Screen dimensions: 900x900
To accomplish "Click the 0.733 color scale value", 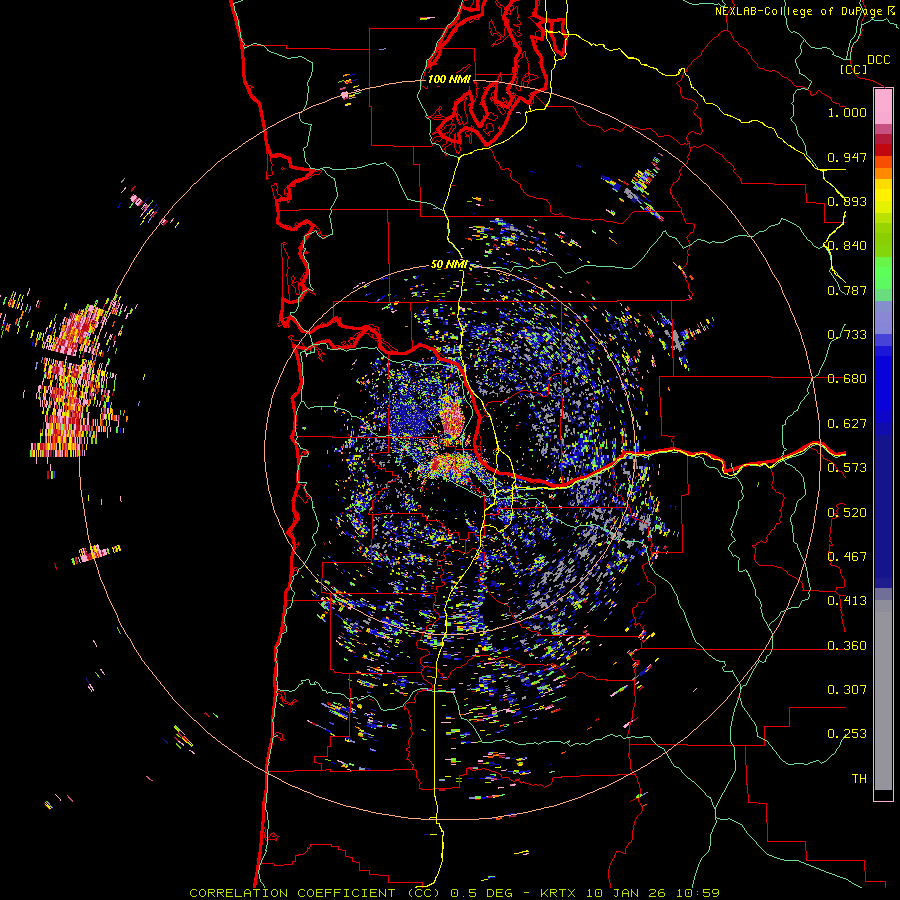I will click(x=847, y=335).
